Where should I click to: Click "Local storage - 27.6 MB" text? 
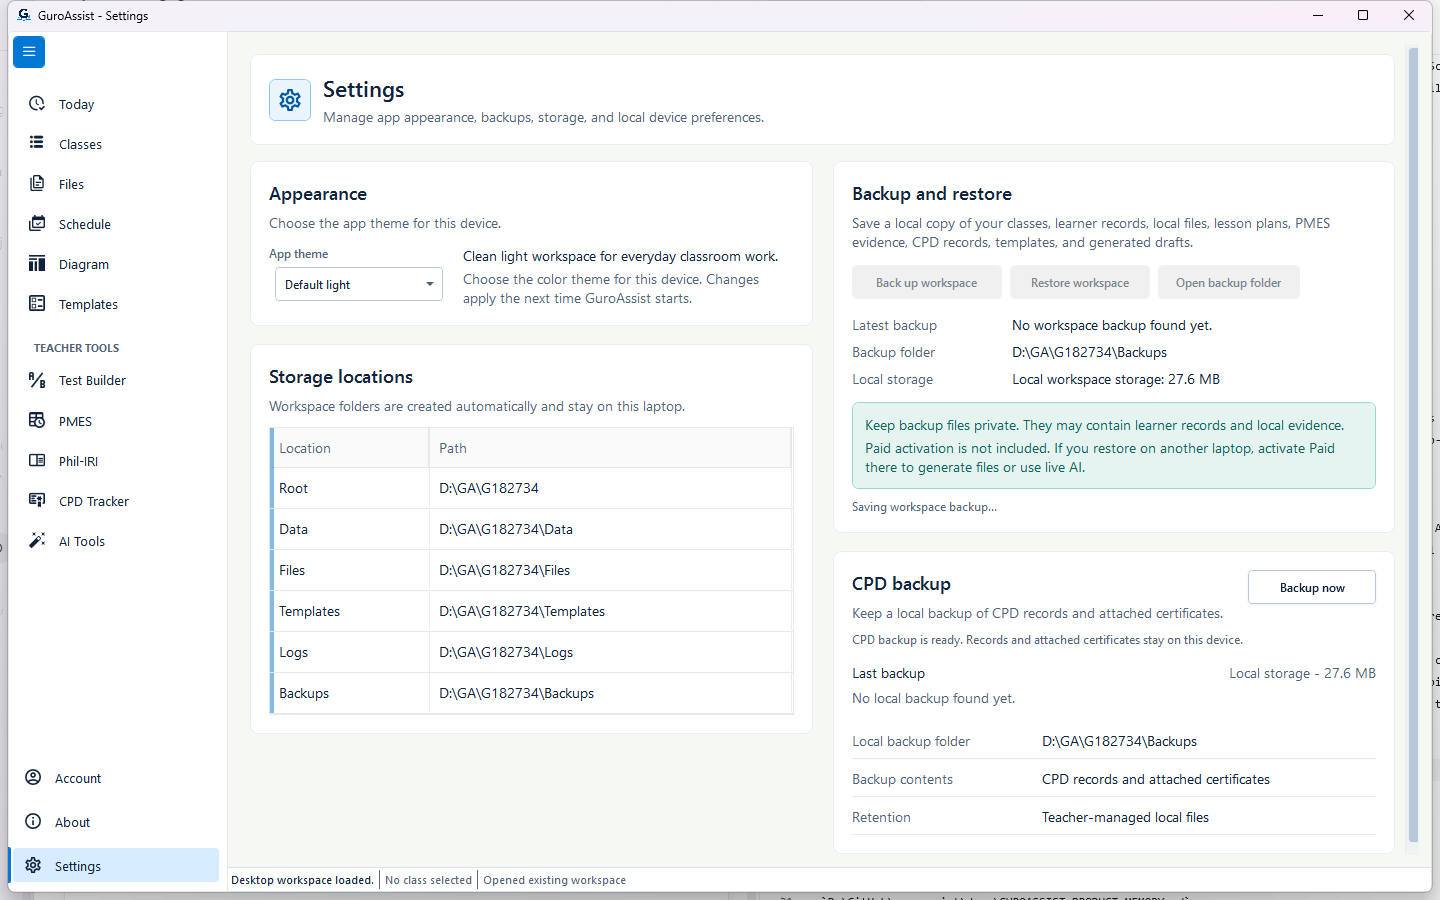tap(1302, 673)
